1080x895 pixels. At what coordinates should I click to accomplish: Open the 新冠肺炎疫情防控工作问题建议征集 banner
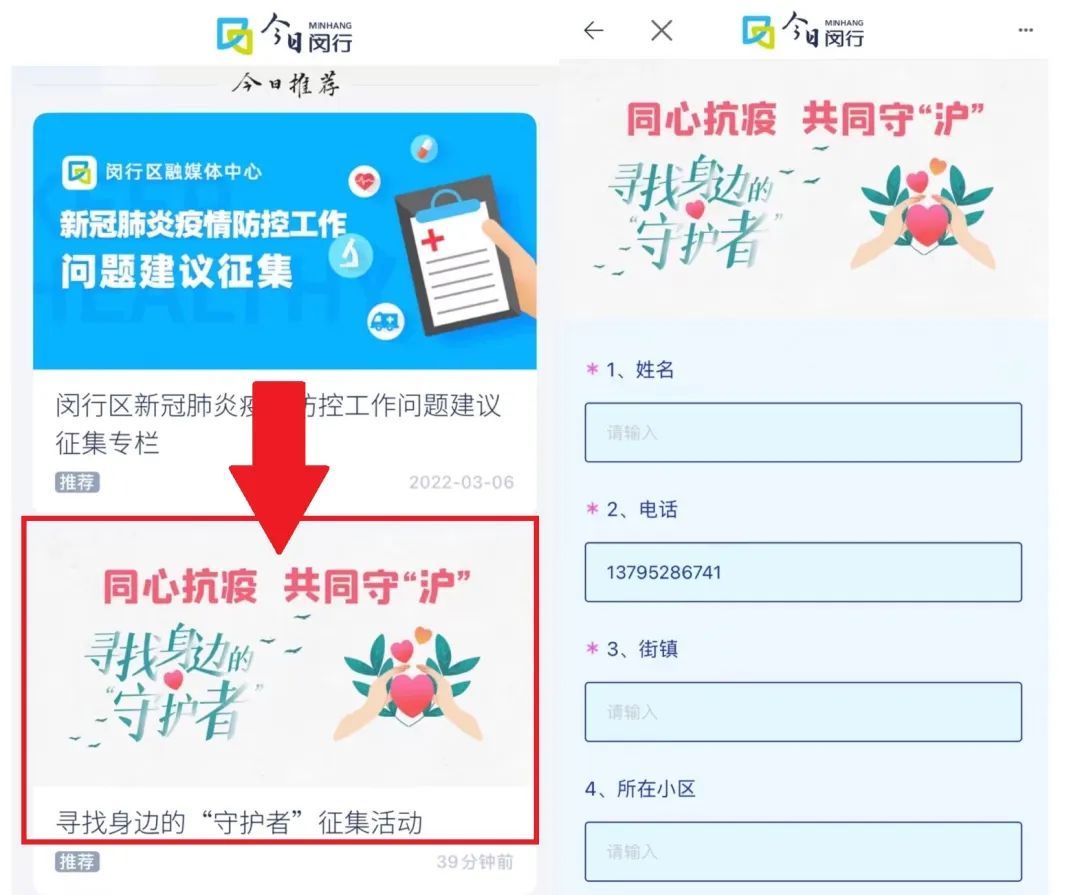[x=284, y=241]
